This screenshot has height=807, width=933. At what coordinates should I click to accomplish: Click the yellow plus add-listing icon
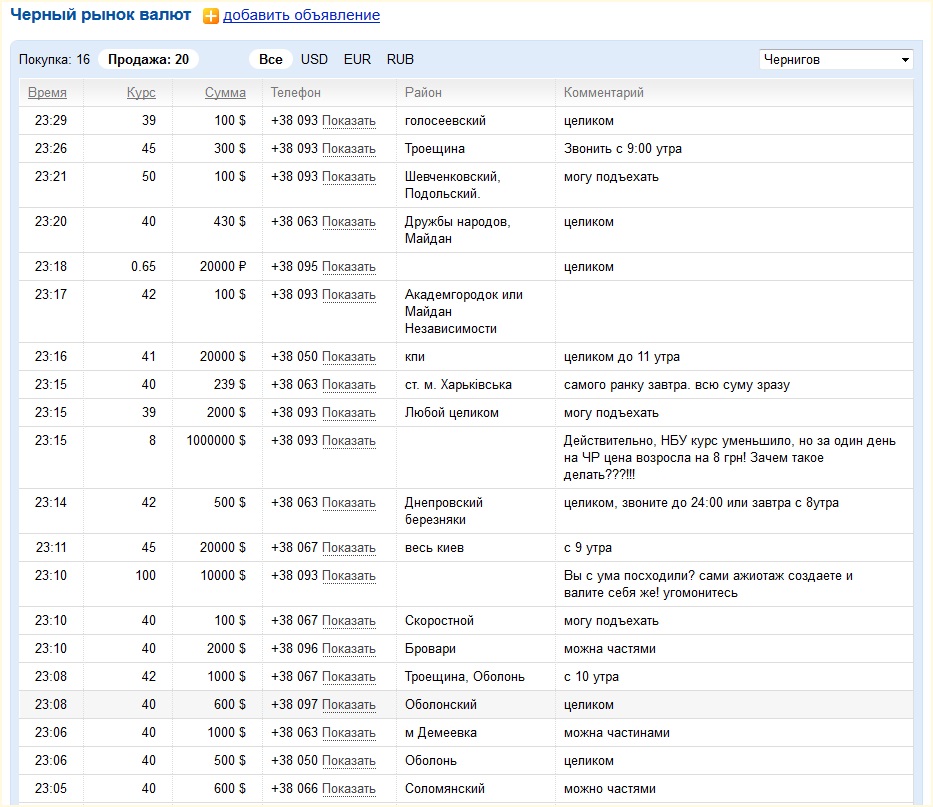(x=210, y=16)
